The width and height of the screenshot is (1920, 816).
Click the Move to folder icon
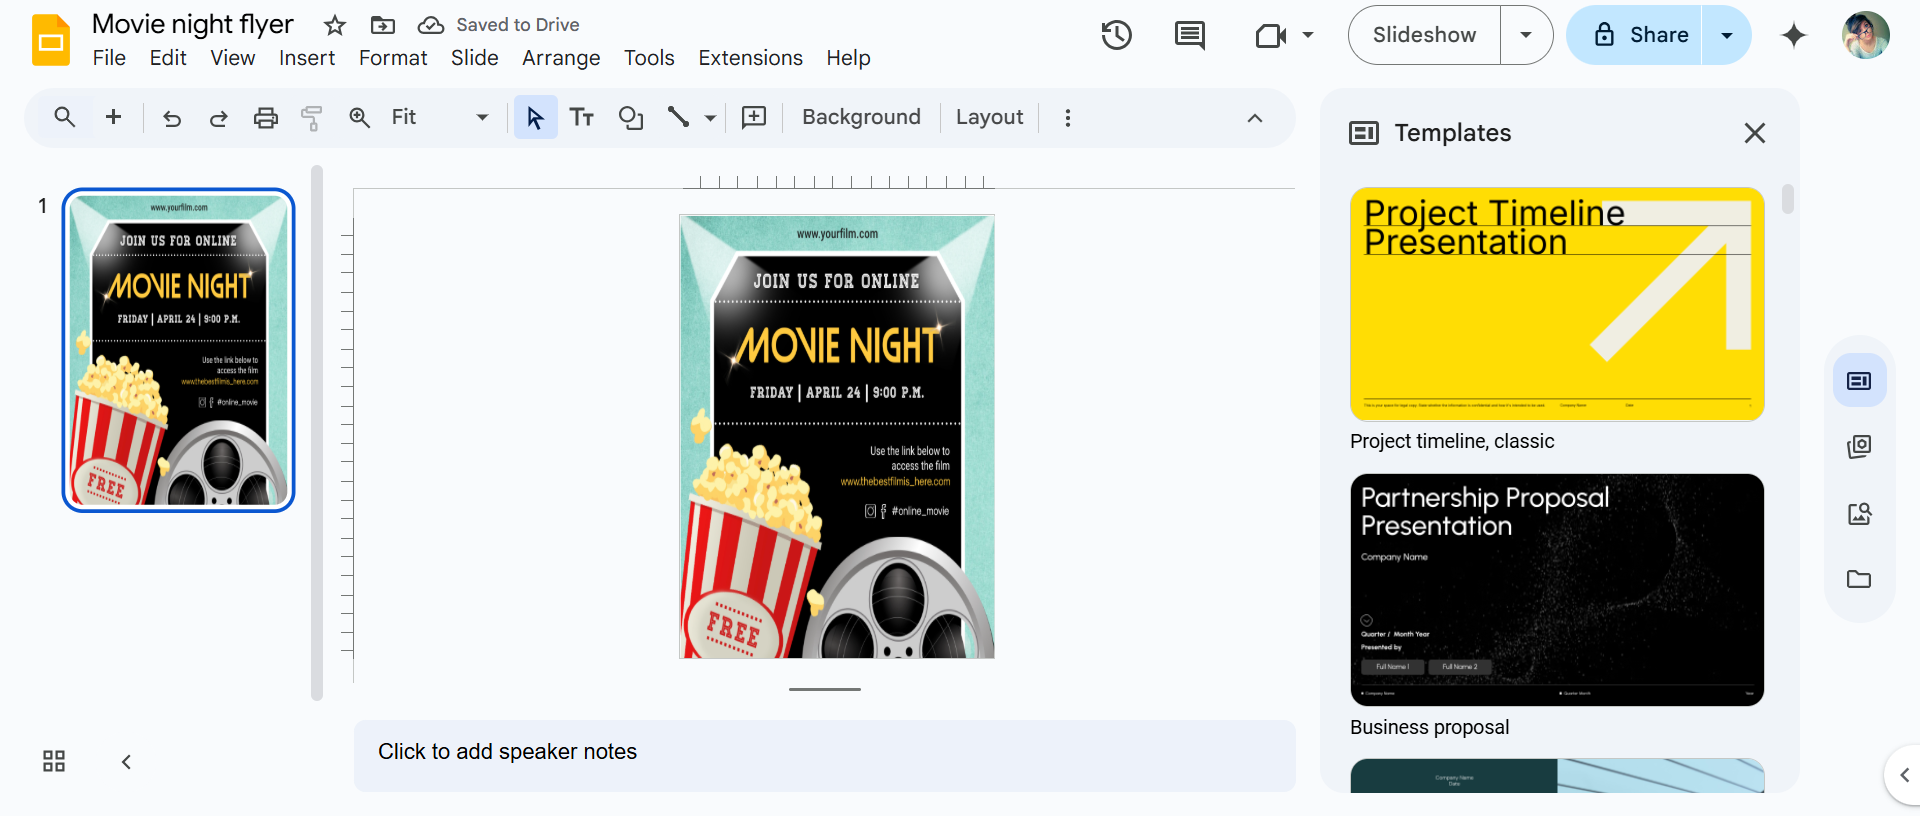pyautogui.click(x=383, y=25)
